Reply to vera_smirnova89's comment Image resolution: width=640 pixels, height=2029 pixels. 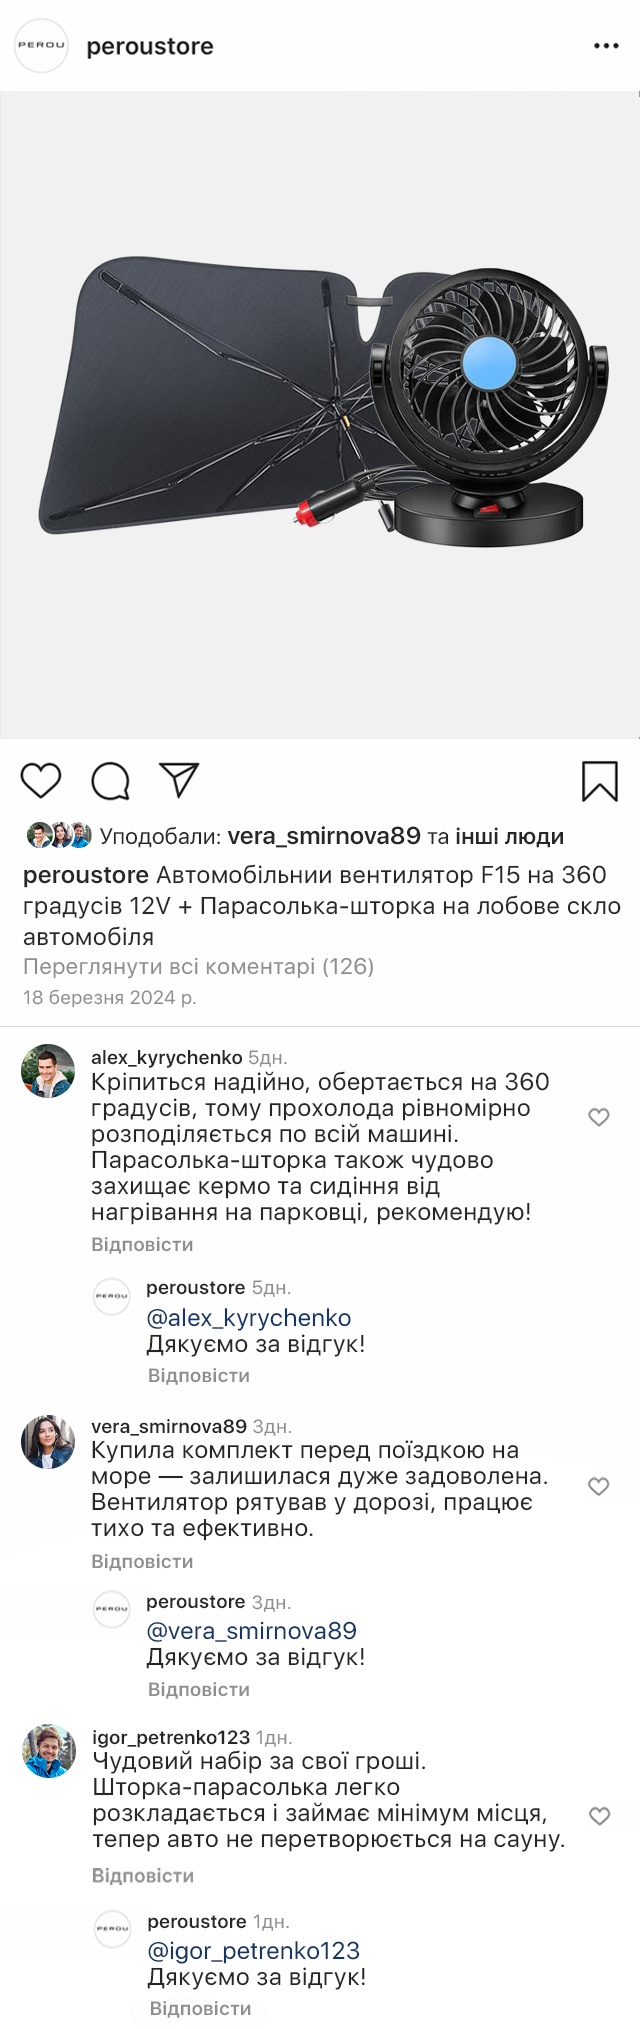(x=142, y=1561)
